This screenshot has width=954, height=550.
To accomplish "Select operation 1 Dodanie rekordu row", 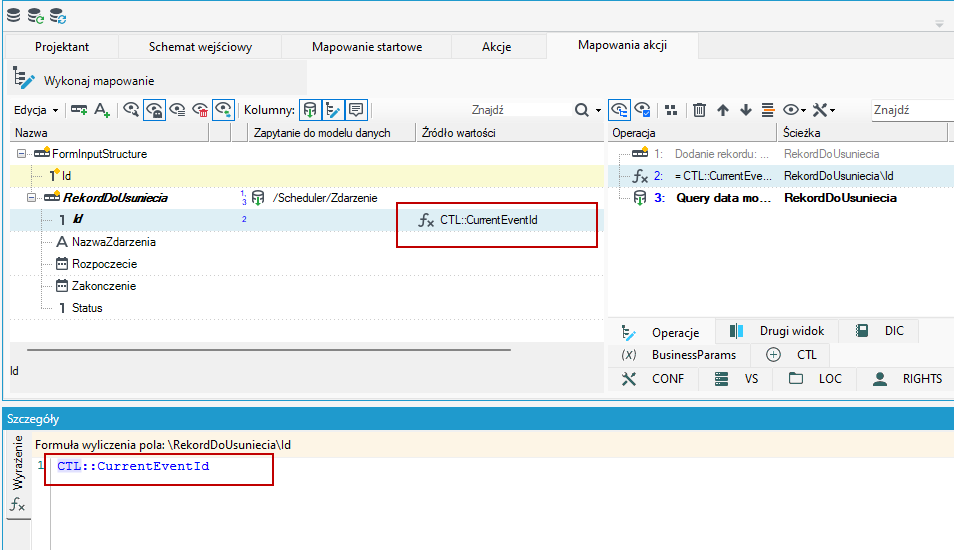I will [x=781, y=154].
